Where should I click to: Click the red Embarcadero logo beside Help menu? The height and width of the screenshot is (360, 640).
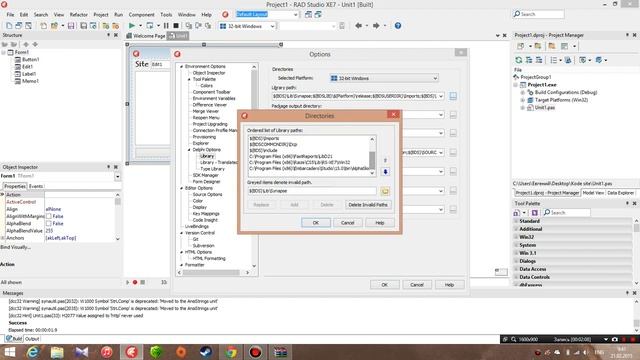click(225, 14)
